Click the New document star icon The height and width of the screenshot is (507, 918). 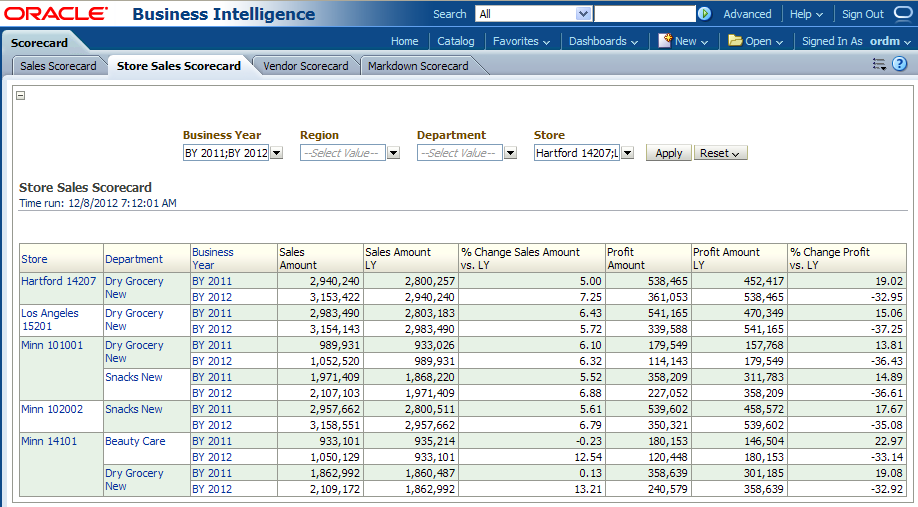coord(665,41)
